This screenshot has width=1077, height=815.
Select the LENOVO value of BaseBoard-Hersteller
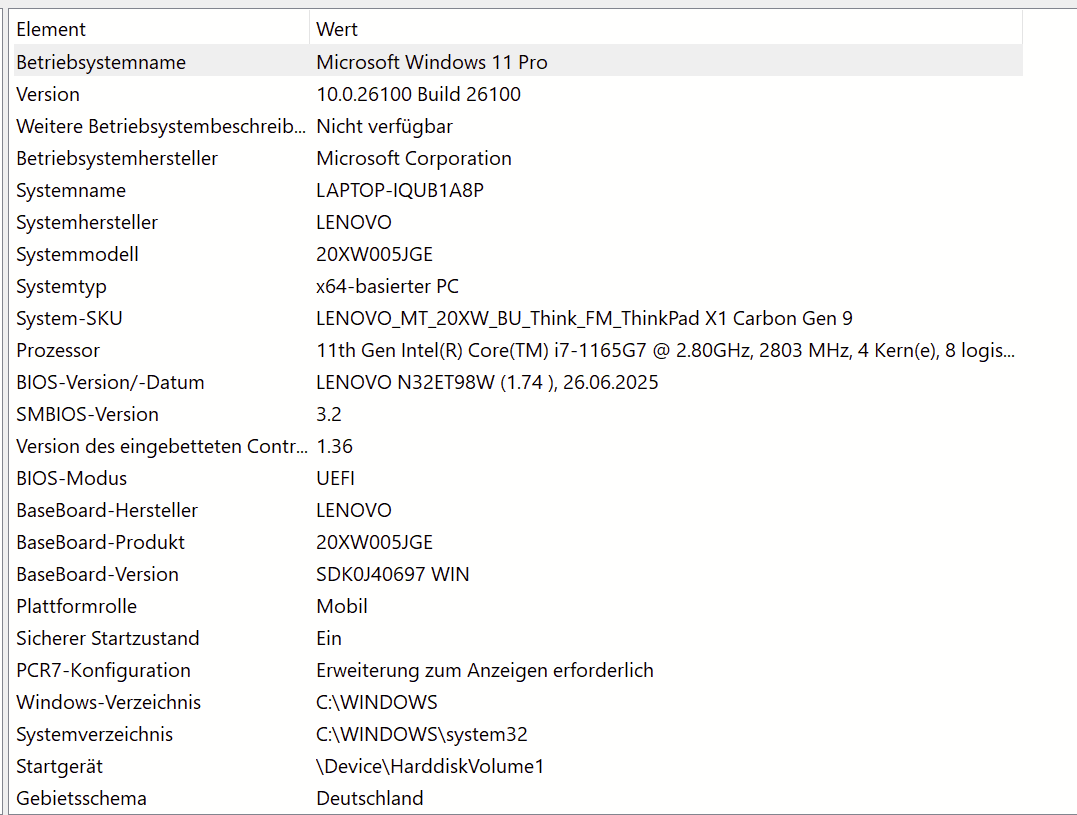354,511
